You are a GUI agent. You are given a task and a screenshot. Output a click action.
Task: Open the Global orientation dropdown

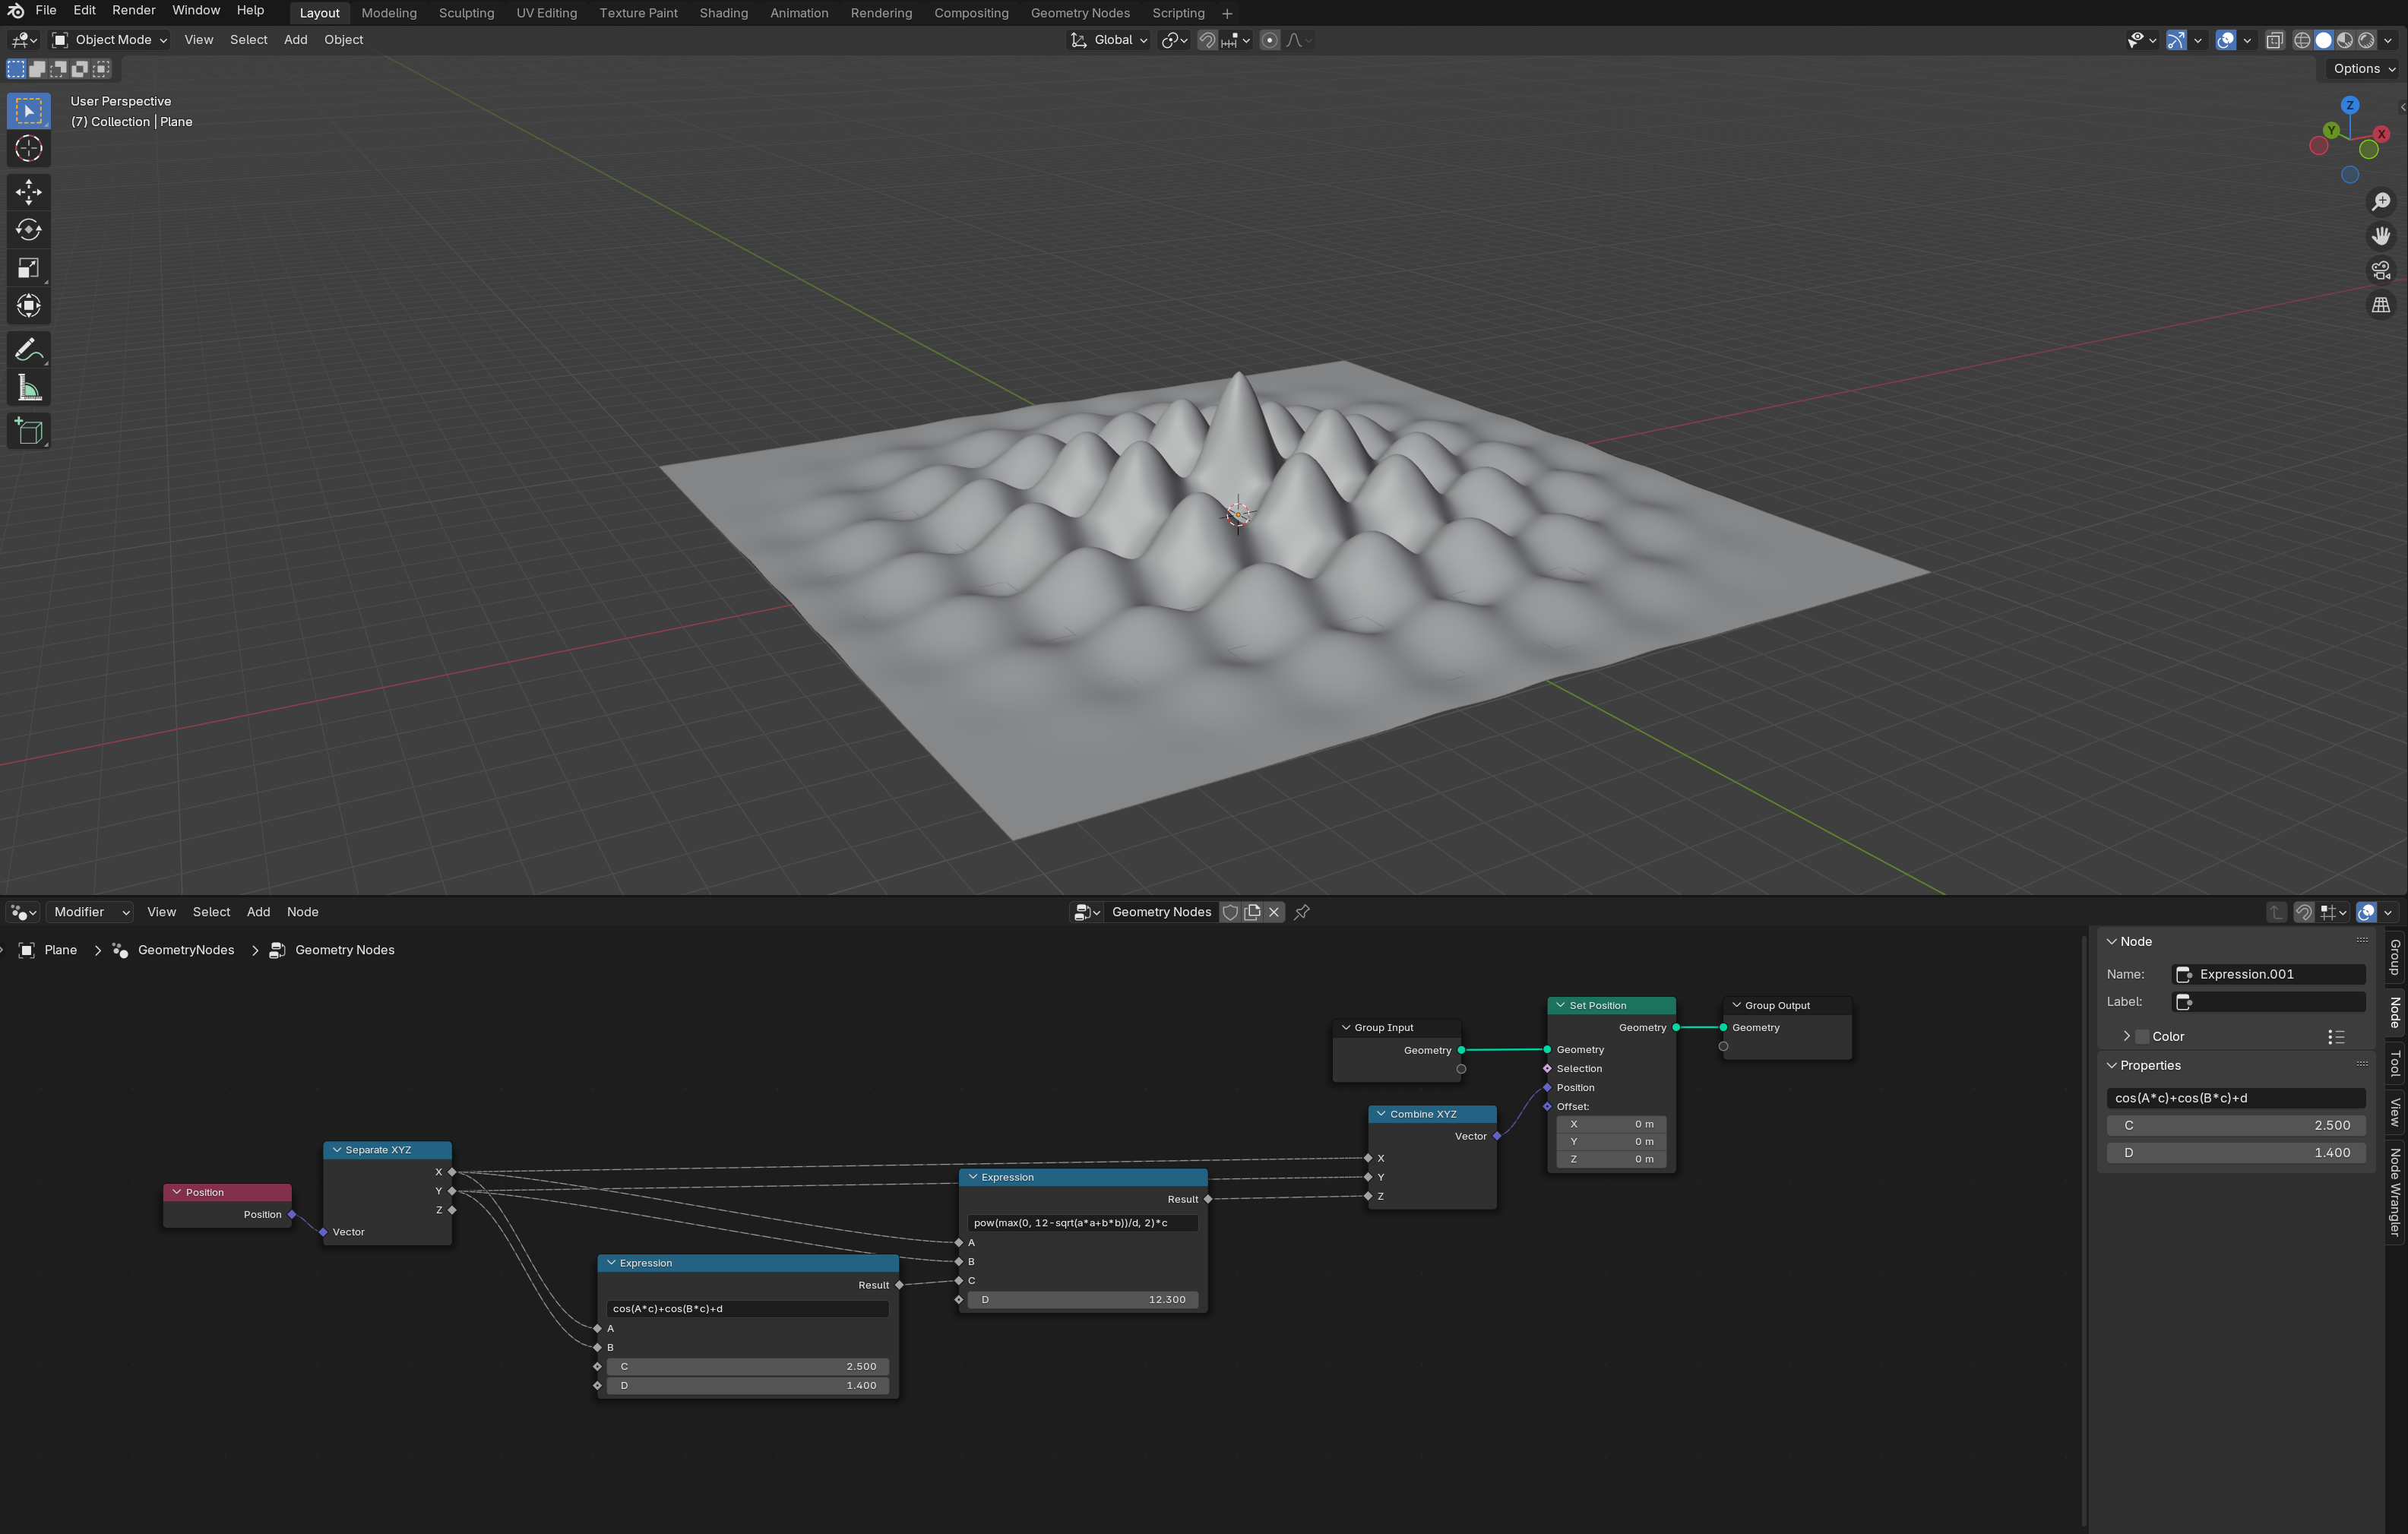coord(1109,40)
